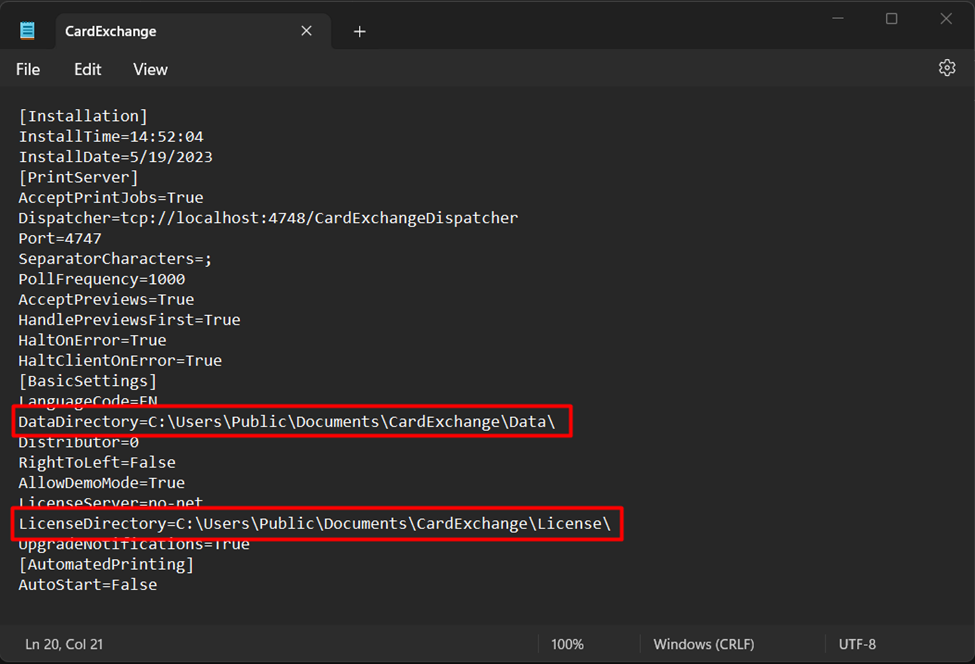
Task: Click the [PrintServer] section line
Action: (78, 177)
